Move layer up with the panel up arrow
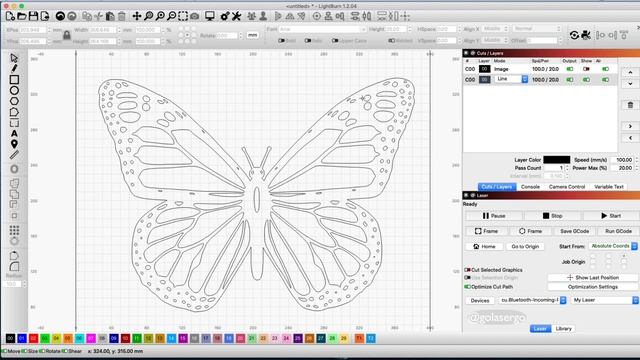 click(630, 72)
